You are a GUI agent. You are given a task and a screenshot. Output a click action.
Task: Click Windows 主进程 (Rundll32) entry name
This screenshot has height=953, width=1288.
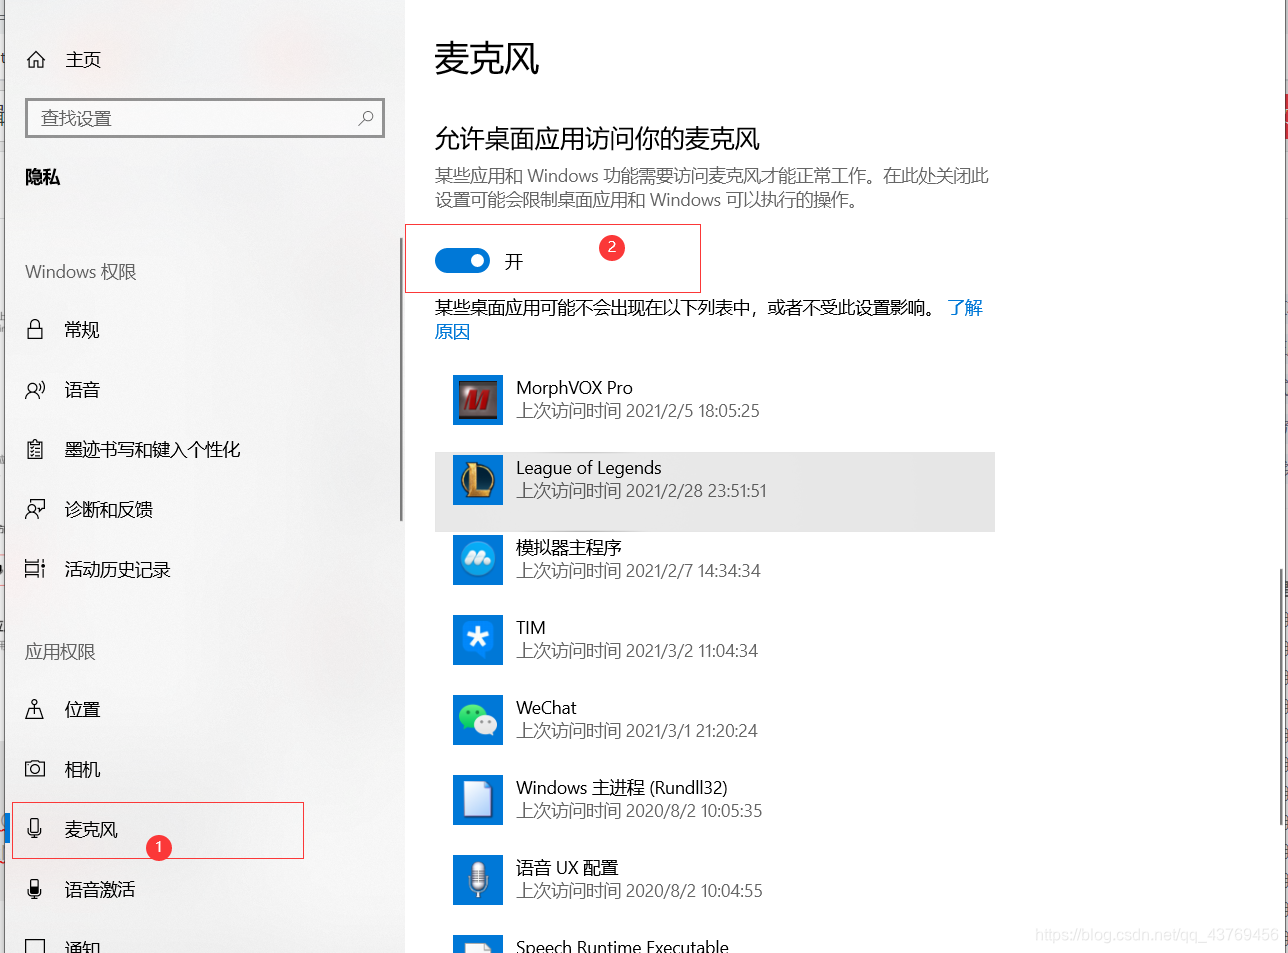click(622, 788)
